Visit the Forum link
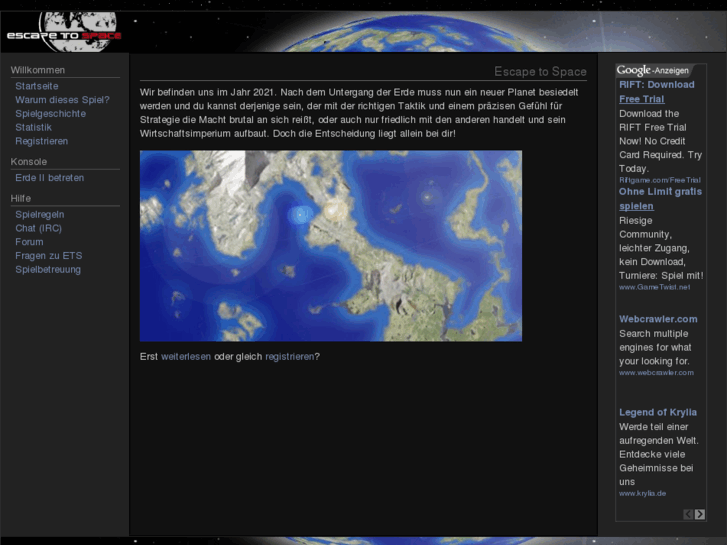Viewport: 727px width, 545px height. point(29,242)
